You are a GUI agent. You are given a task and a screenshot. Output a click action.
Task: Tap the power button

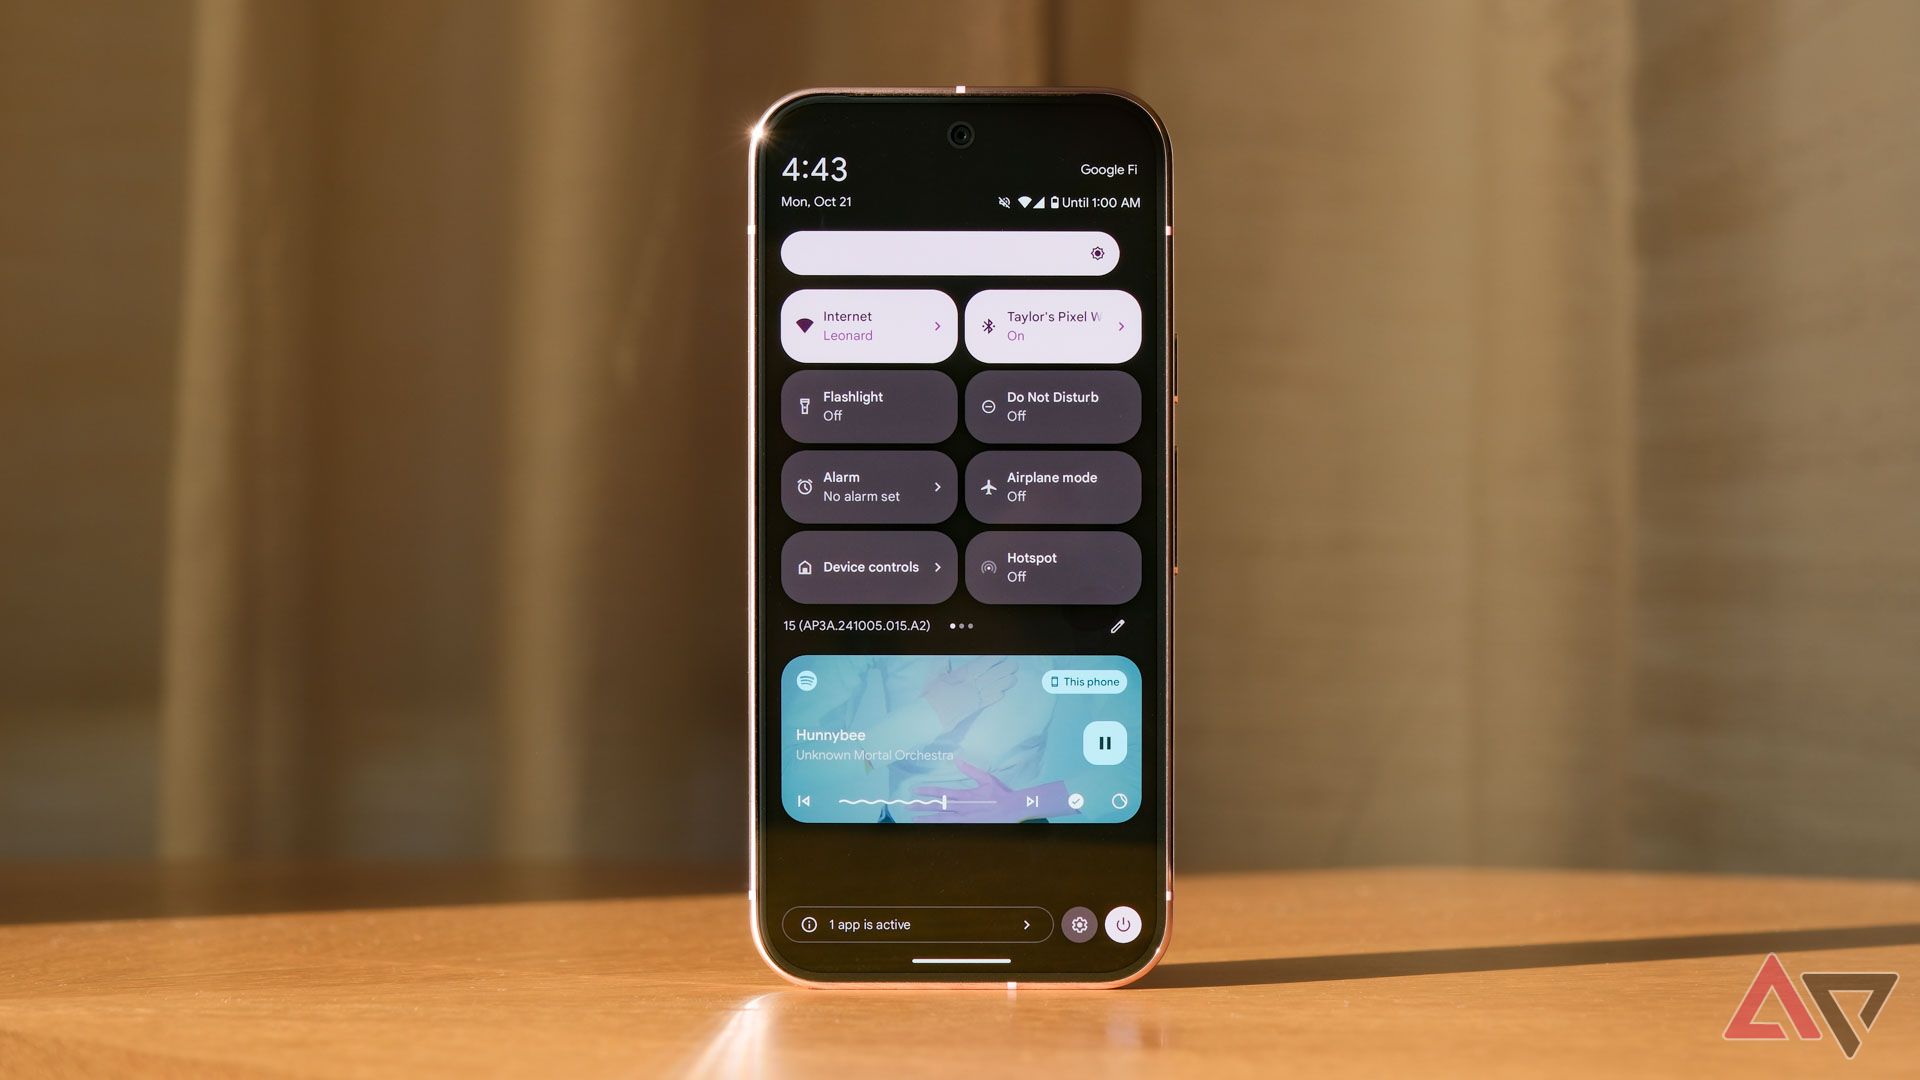click(x=1122, y=923)
